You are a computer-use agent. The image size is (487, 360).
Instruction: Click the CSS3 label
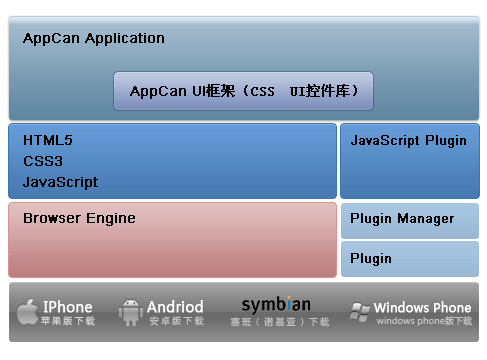click(x=43, y=161)
